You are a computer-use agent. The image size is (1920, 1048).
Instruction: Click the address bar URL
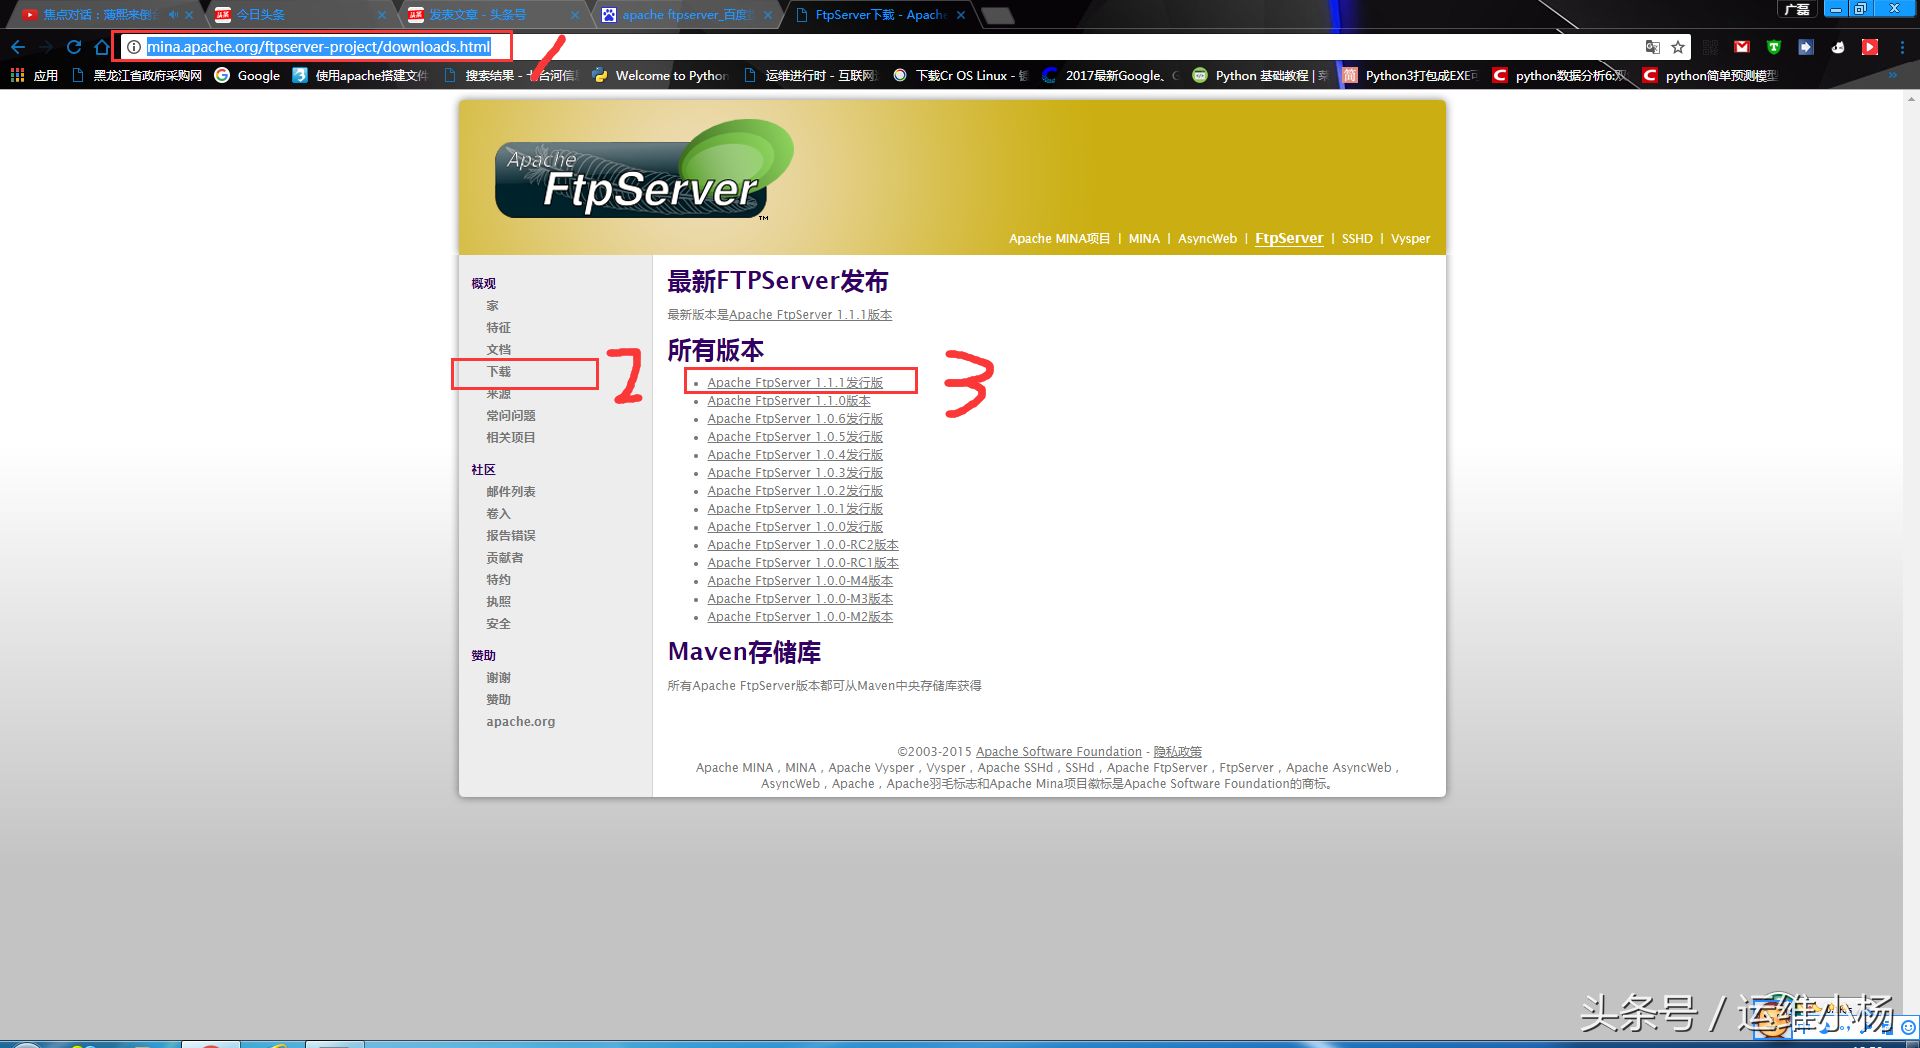(x=318, y=47)
